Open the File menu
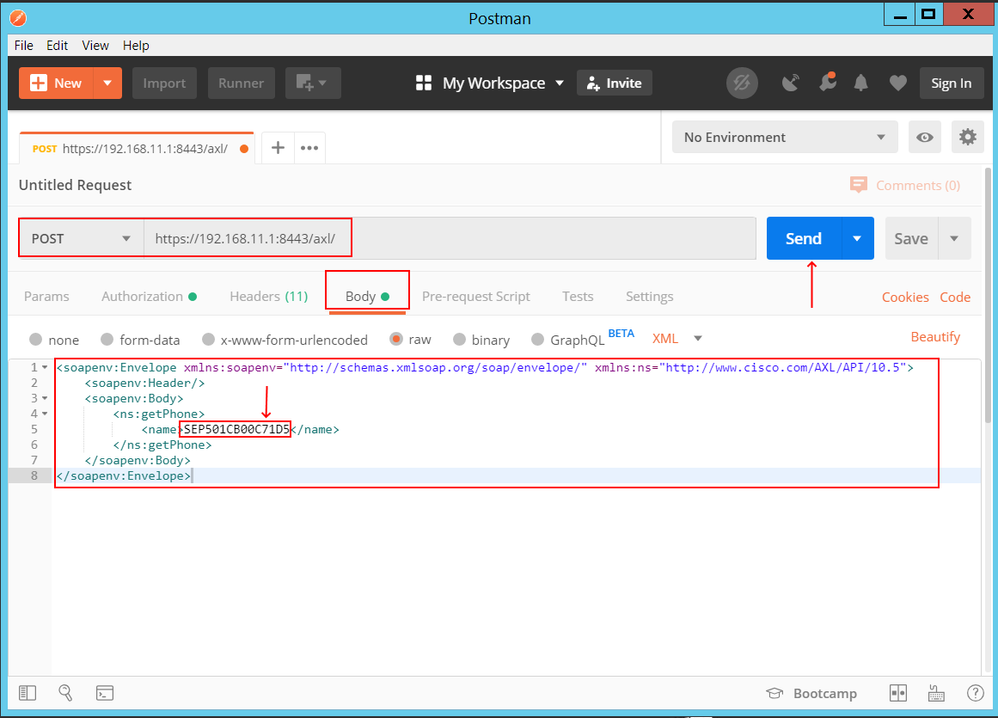 point(24,45)
